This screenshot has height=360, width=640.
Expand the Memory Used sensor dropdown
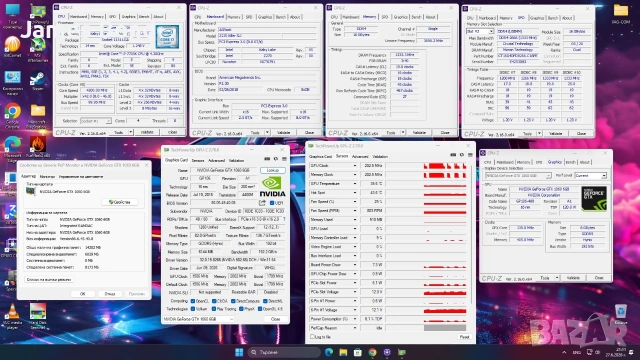355,220
